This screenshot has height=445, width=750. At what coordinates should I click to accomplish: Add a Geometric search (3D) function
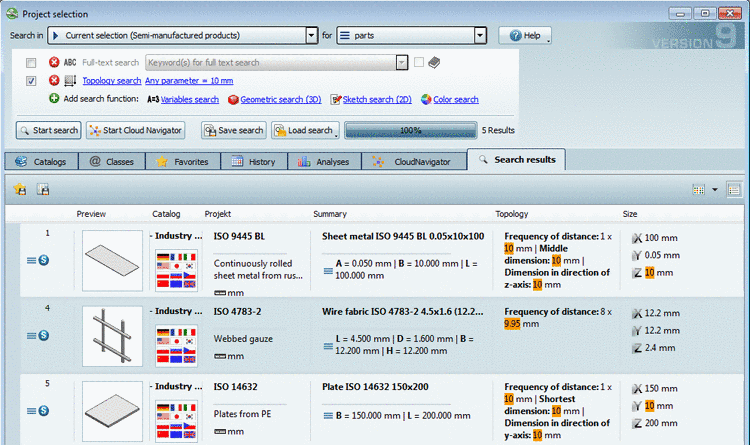pos(280,99)
